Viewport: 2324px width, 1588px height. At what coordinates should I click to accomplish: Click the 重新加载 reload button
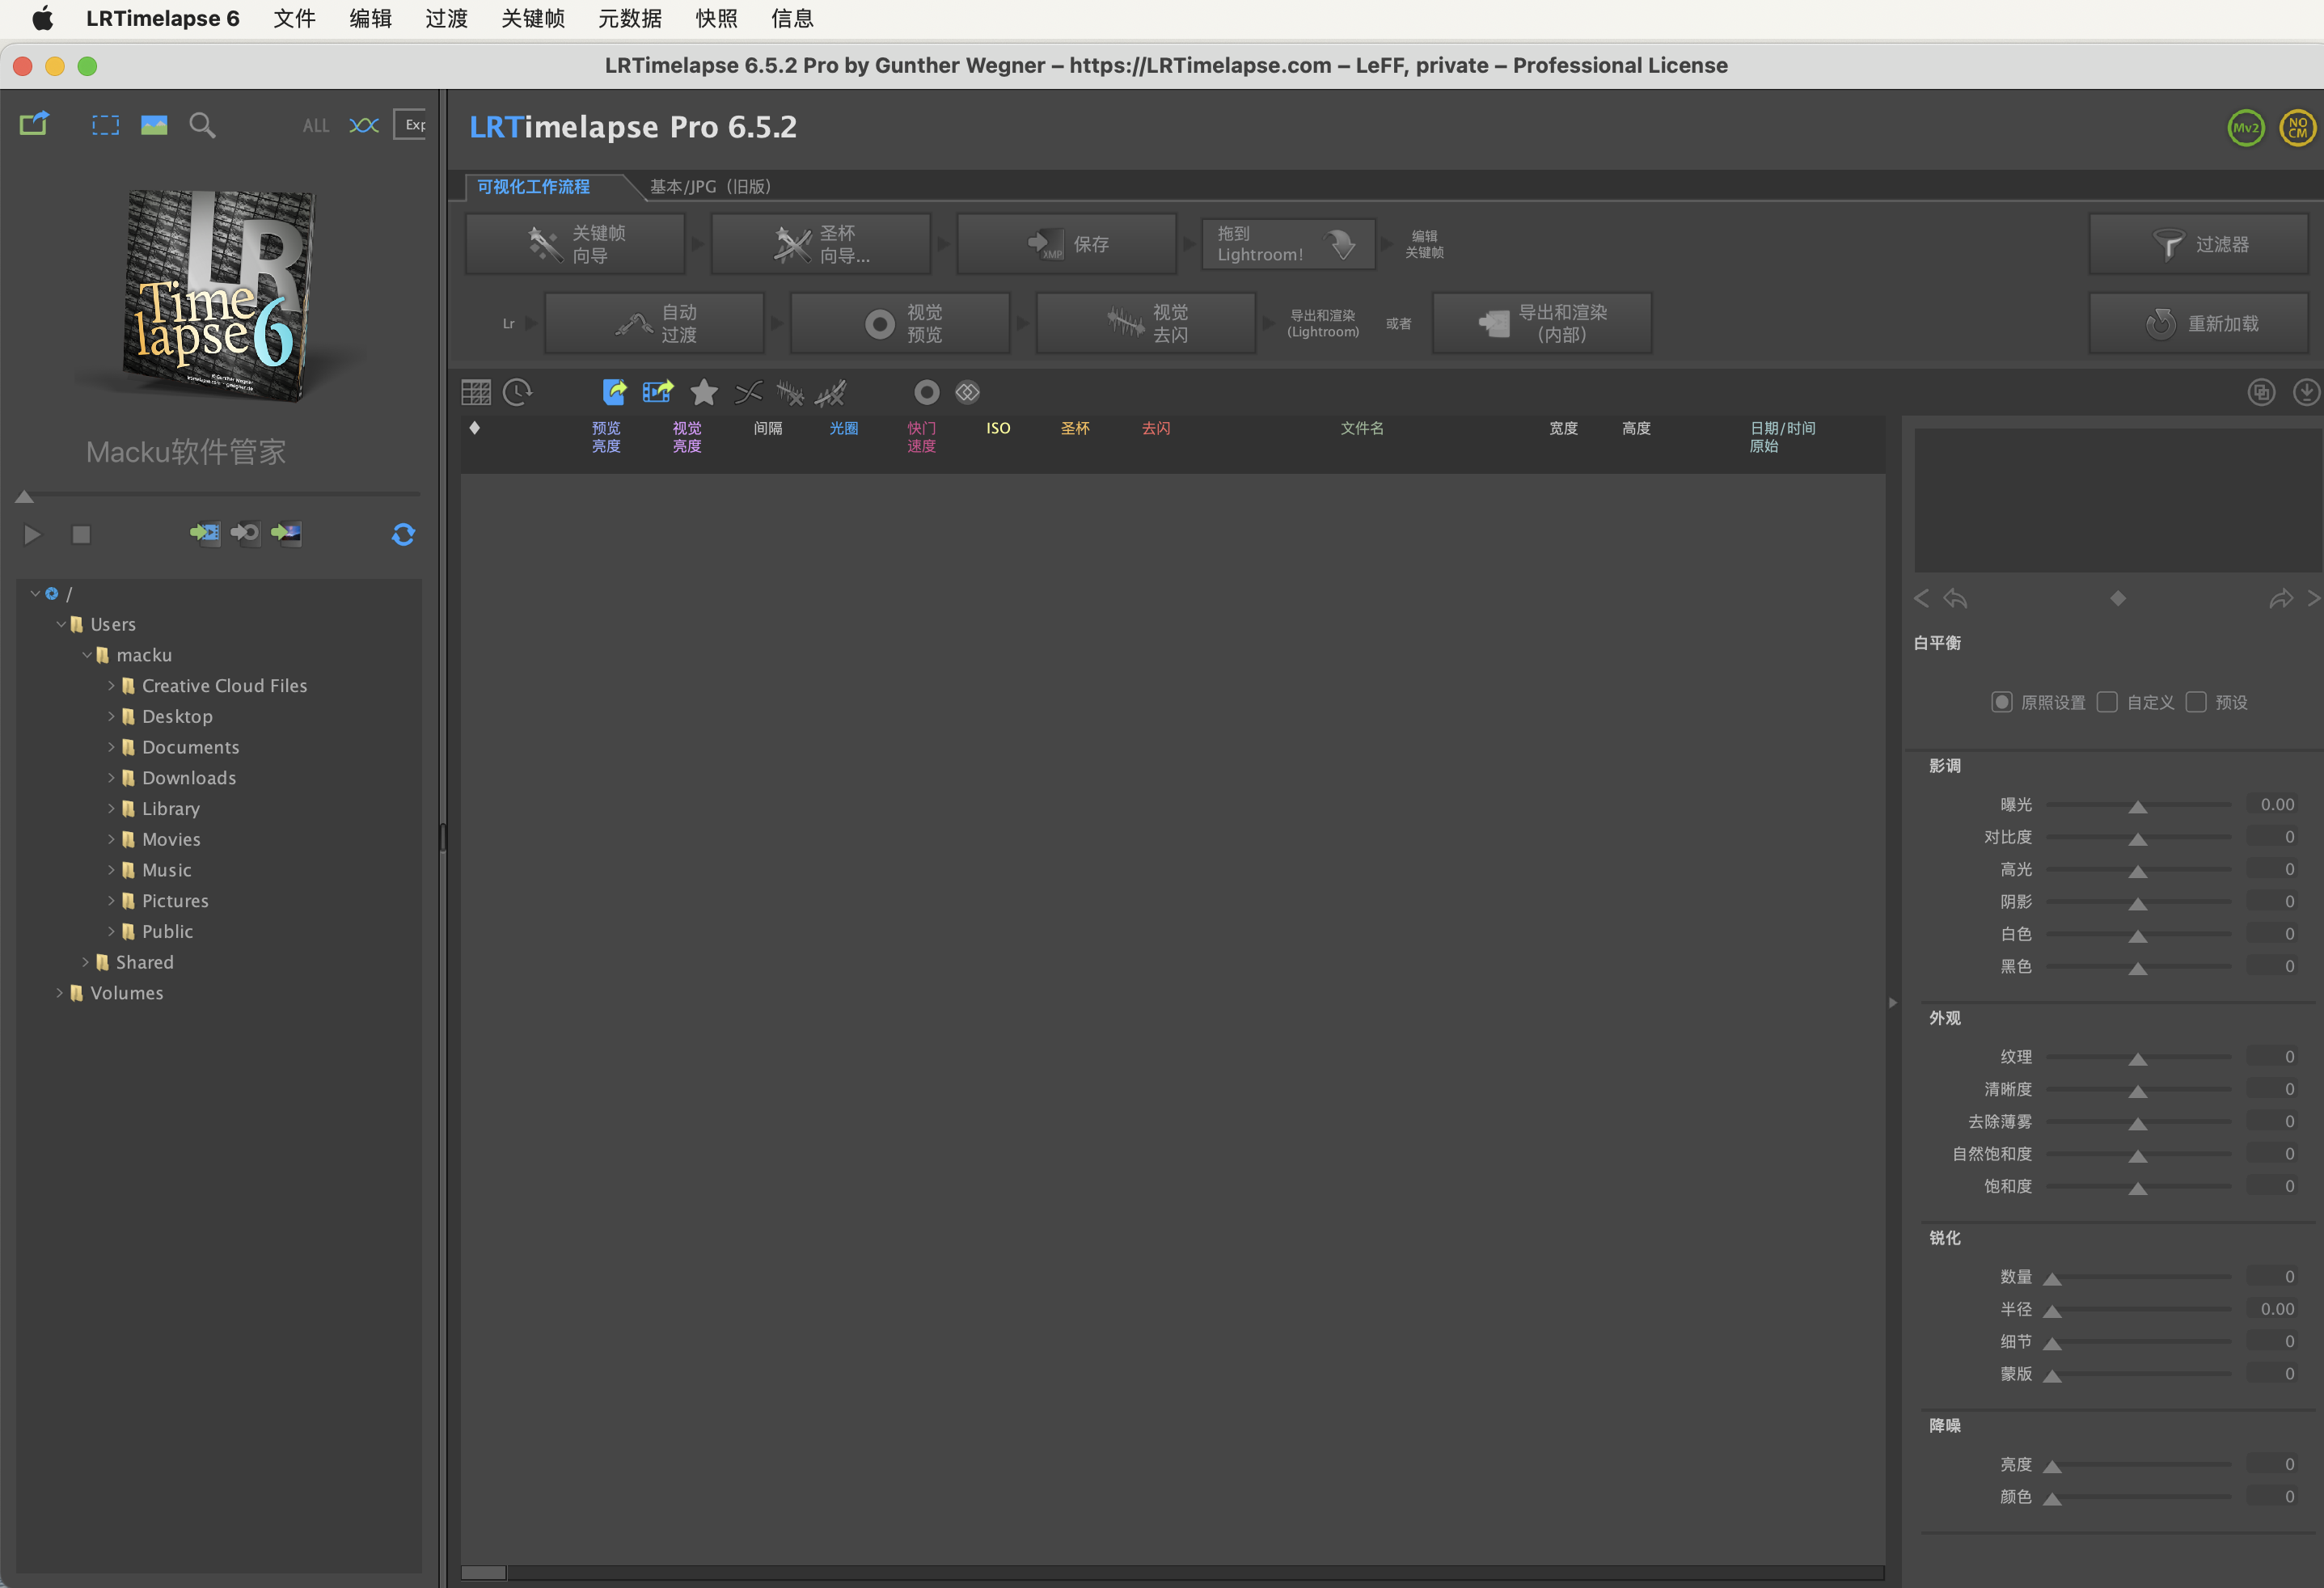(2198, 323)
